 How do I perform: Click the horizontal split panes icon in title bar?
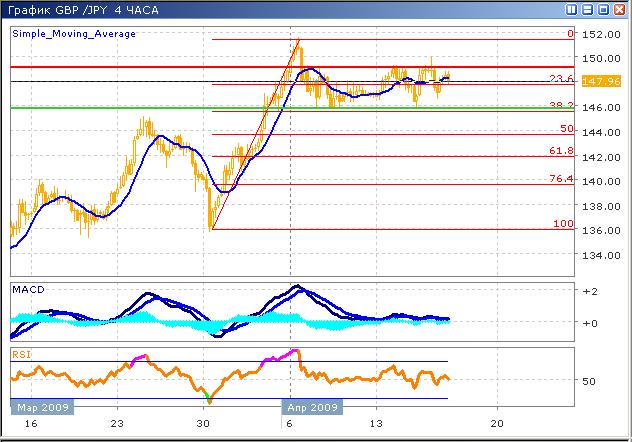point(586,9)
